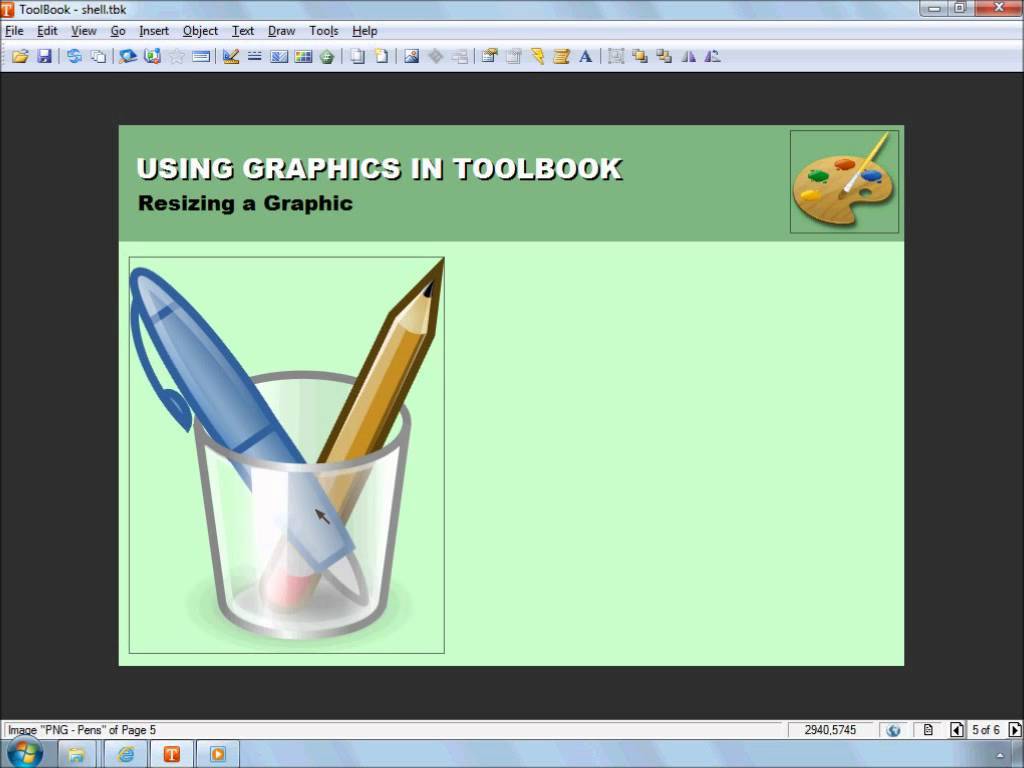Click the ToolBook taskbar button
Image resolution: width=1024 pixels, height=768 pixels.
(172, 754)
